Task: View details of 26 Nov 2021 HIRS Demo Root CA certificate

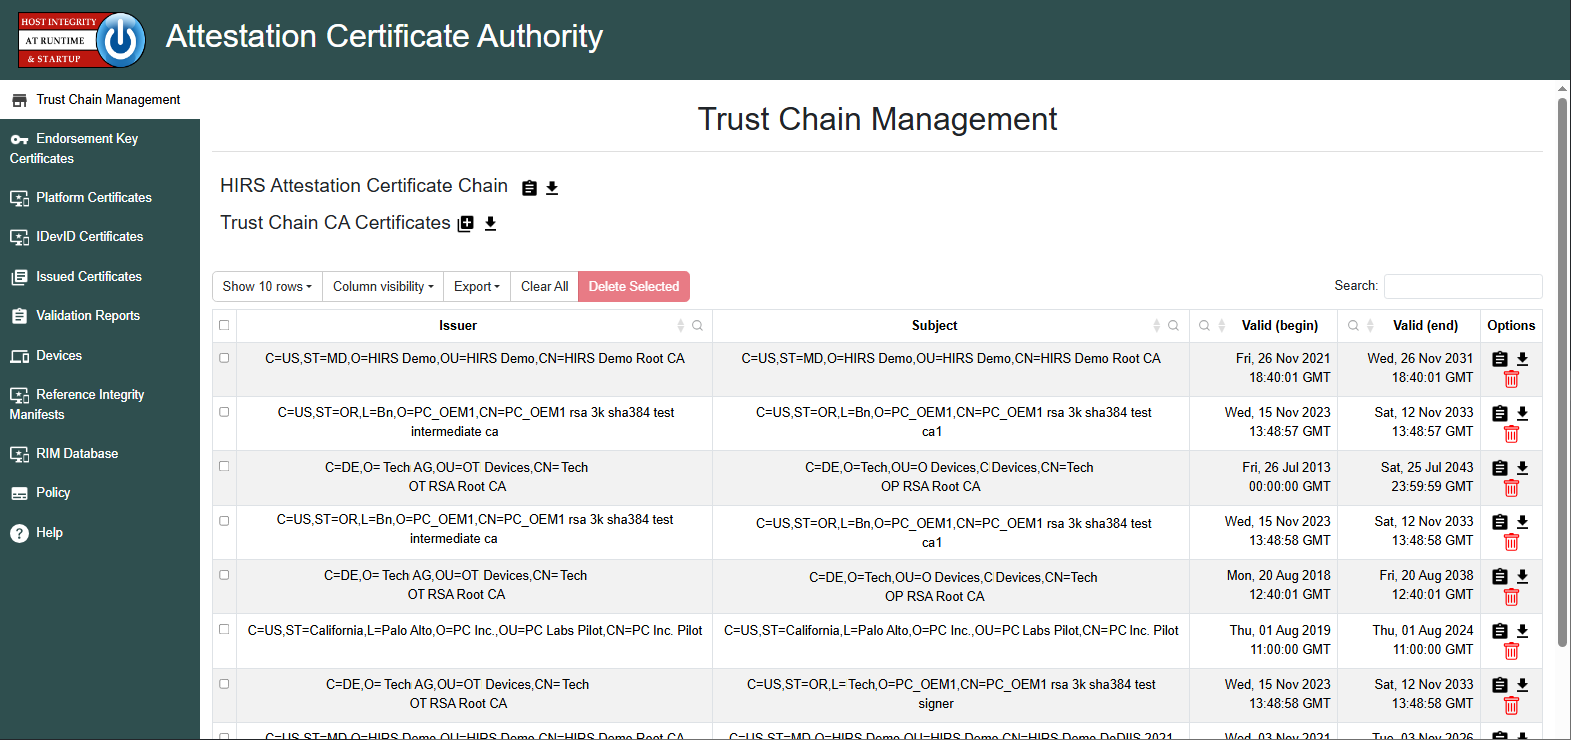Action: tap(1500, 359)
